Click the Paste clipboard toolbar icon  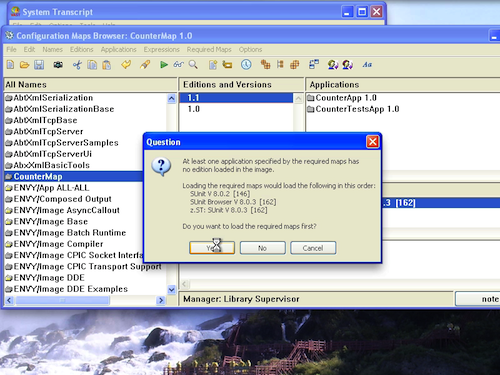tap(107, 64)
